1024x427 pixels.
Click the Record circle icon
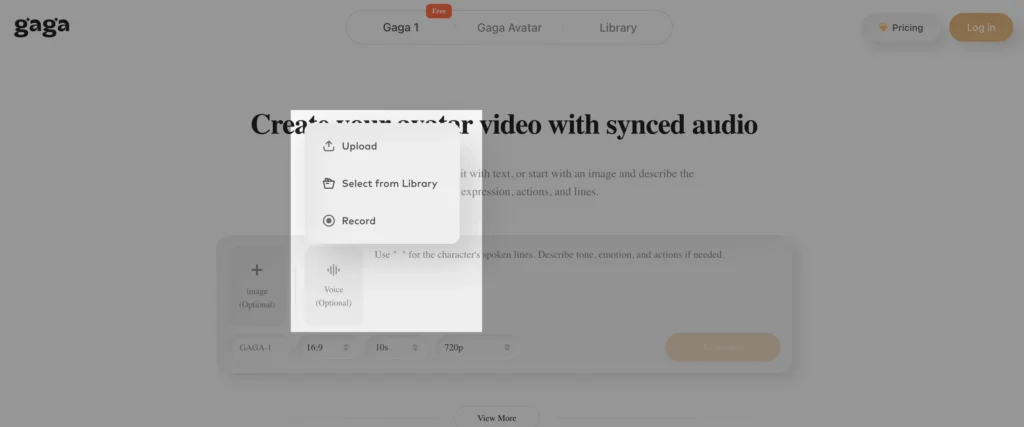tap(328, 221)
